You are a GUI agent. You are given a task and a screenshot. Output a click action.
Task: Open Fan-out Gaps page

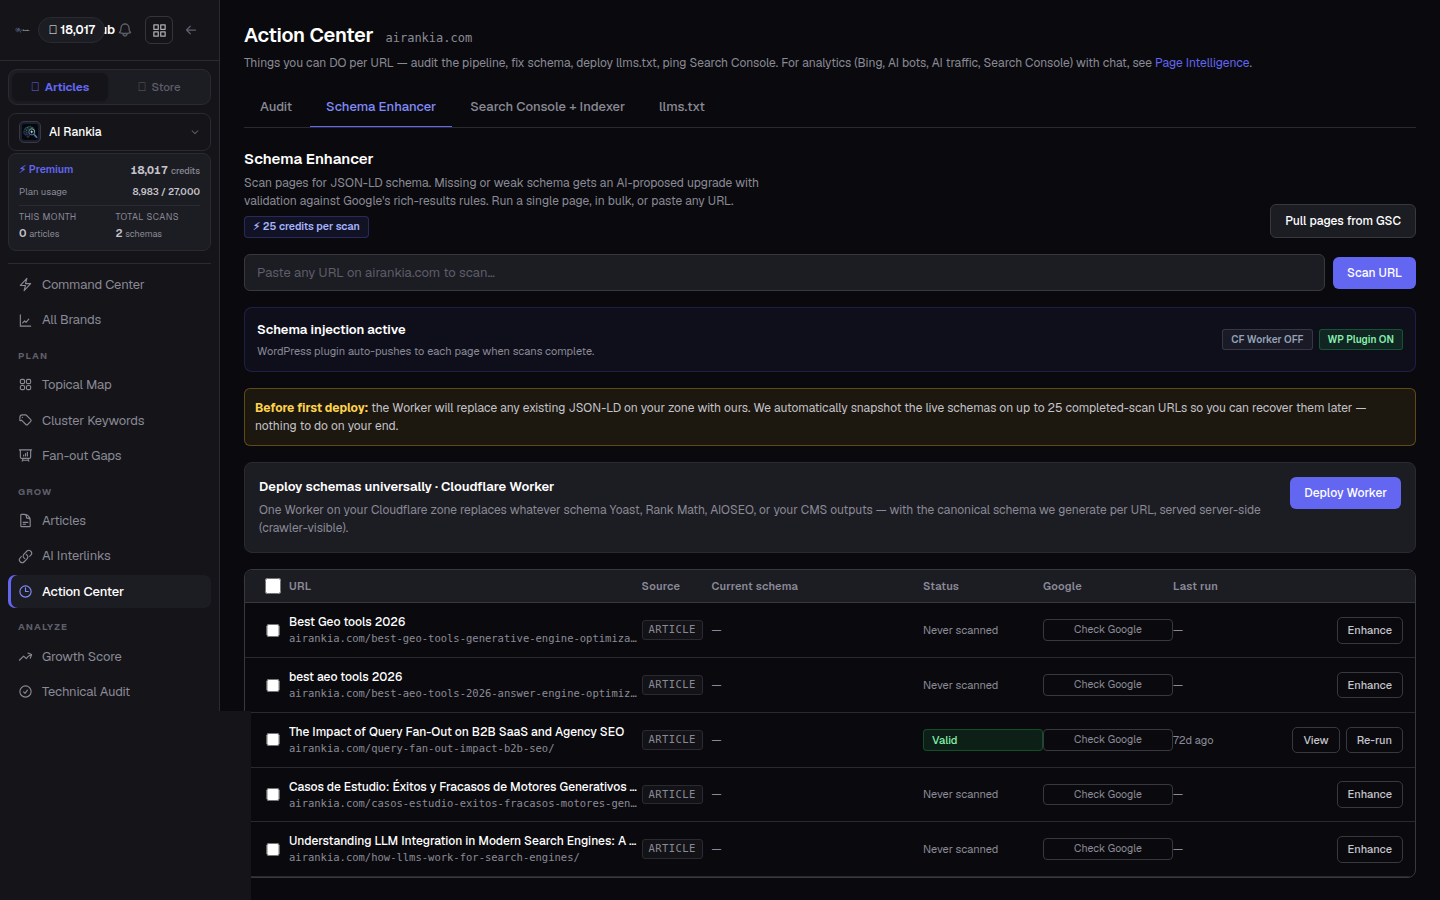coord(109,456)
